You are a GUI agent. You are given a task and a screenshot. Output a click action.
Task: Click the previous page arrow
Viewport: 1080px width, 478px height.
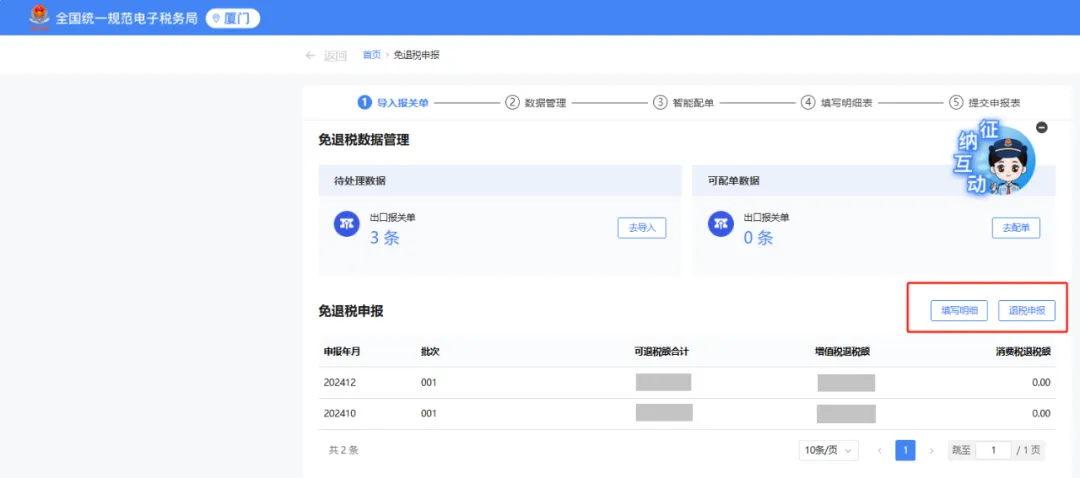tap(880, 450)
